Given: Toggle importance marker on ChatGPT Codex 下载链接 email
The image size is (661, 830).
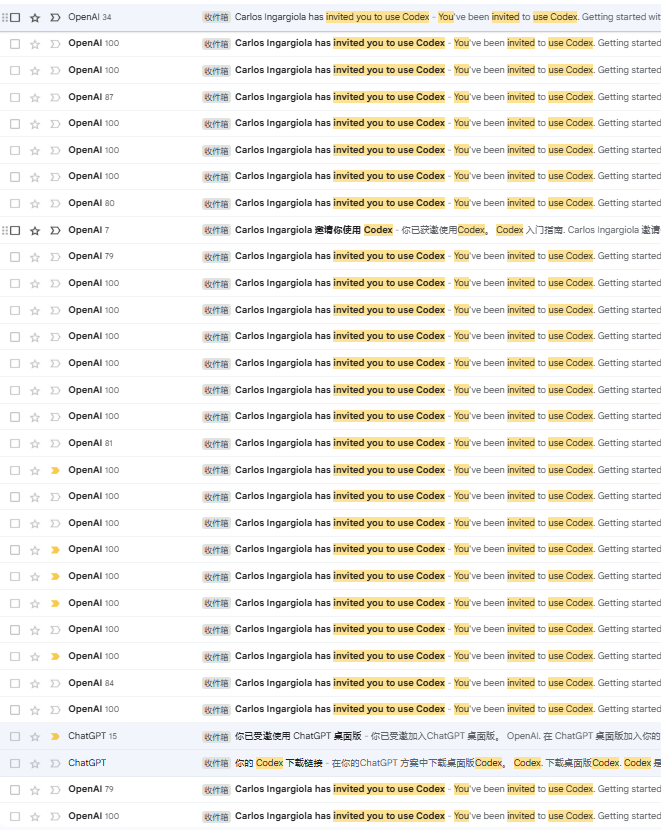Looking at the screenshot, I should (55, 763).
